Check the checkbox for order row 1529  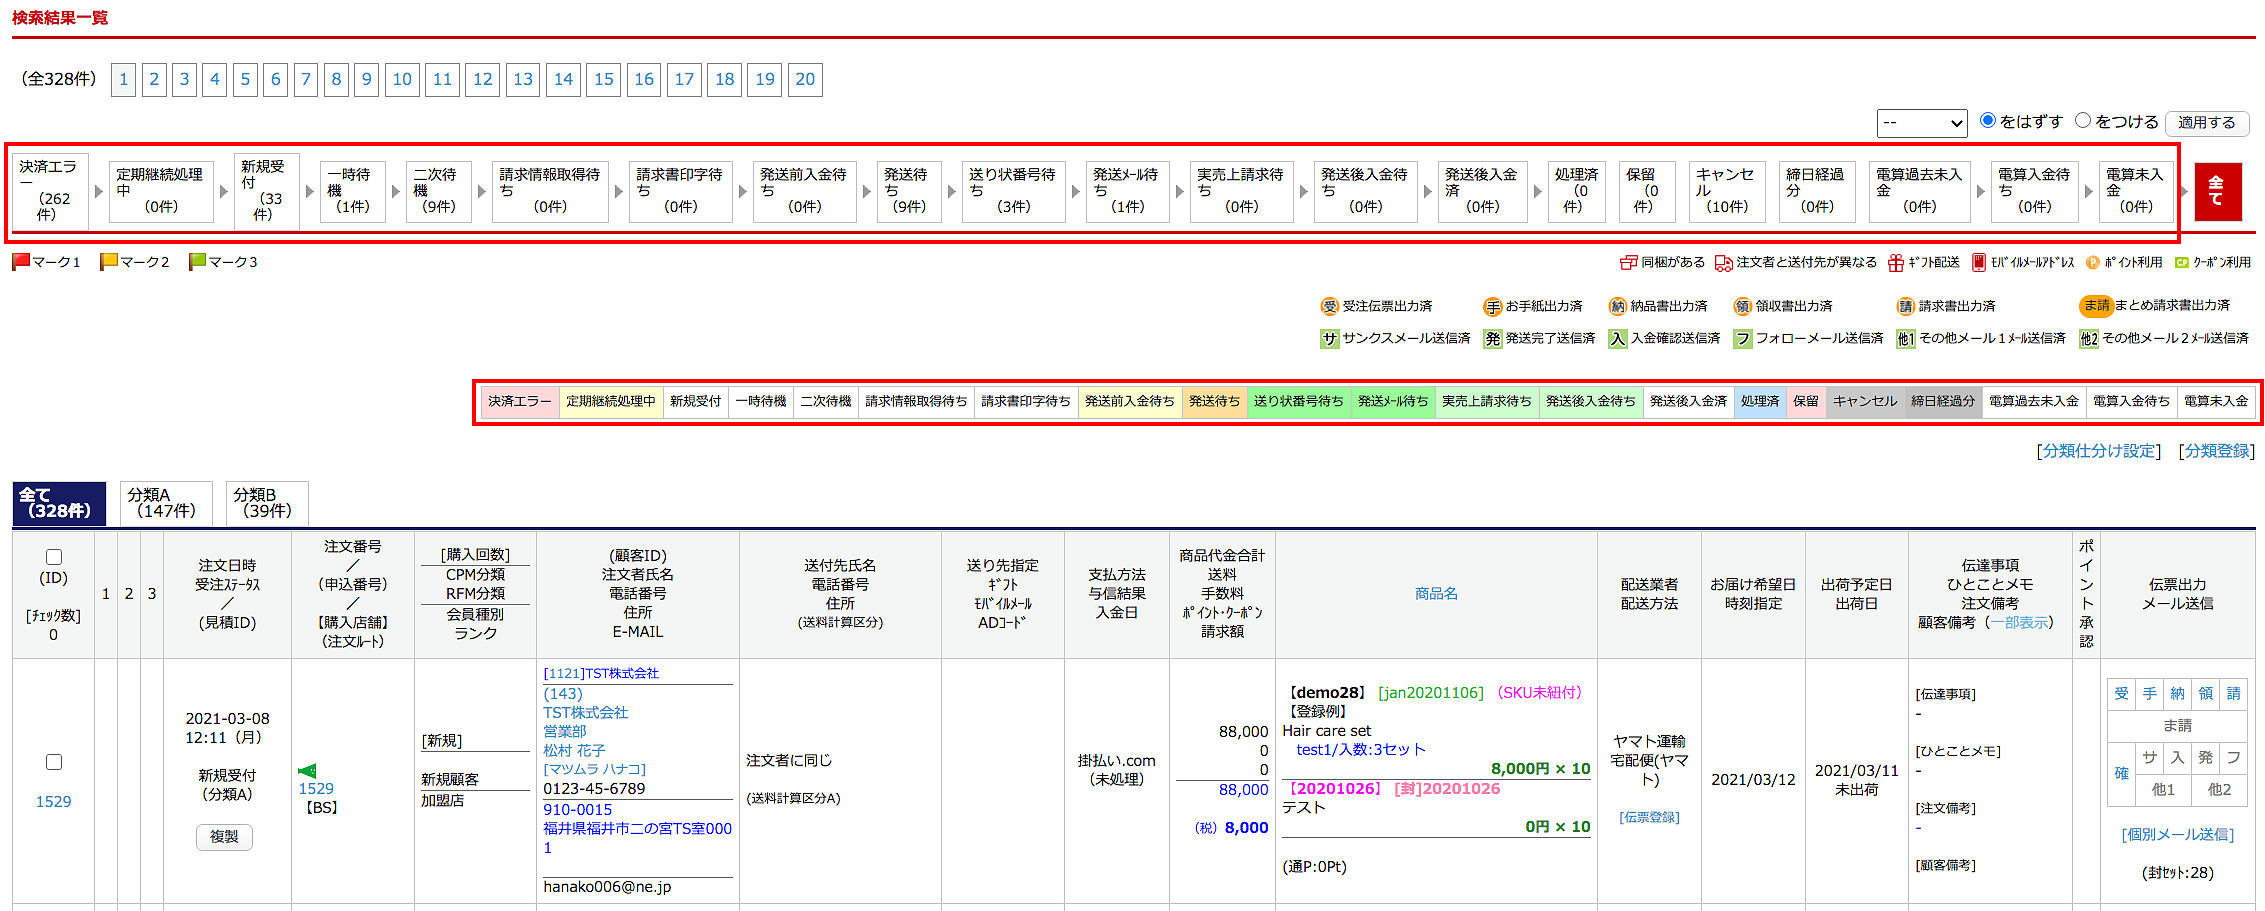point(54,762)
